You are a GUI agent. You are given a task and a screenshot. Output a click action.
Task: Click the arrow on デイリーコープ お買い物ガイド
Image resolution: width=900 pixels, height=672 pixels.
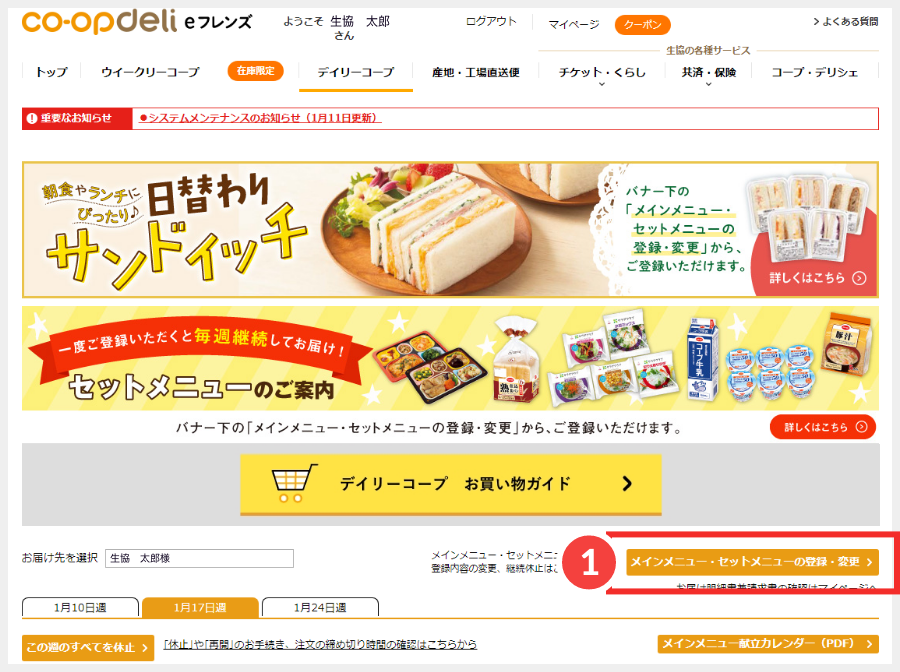click(x=627, y=484)
